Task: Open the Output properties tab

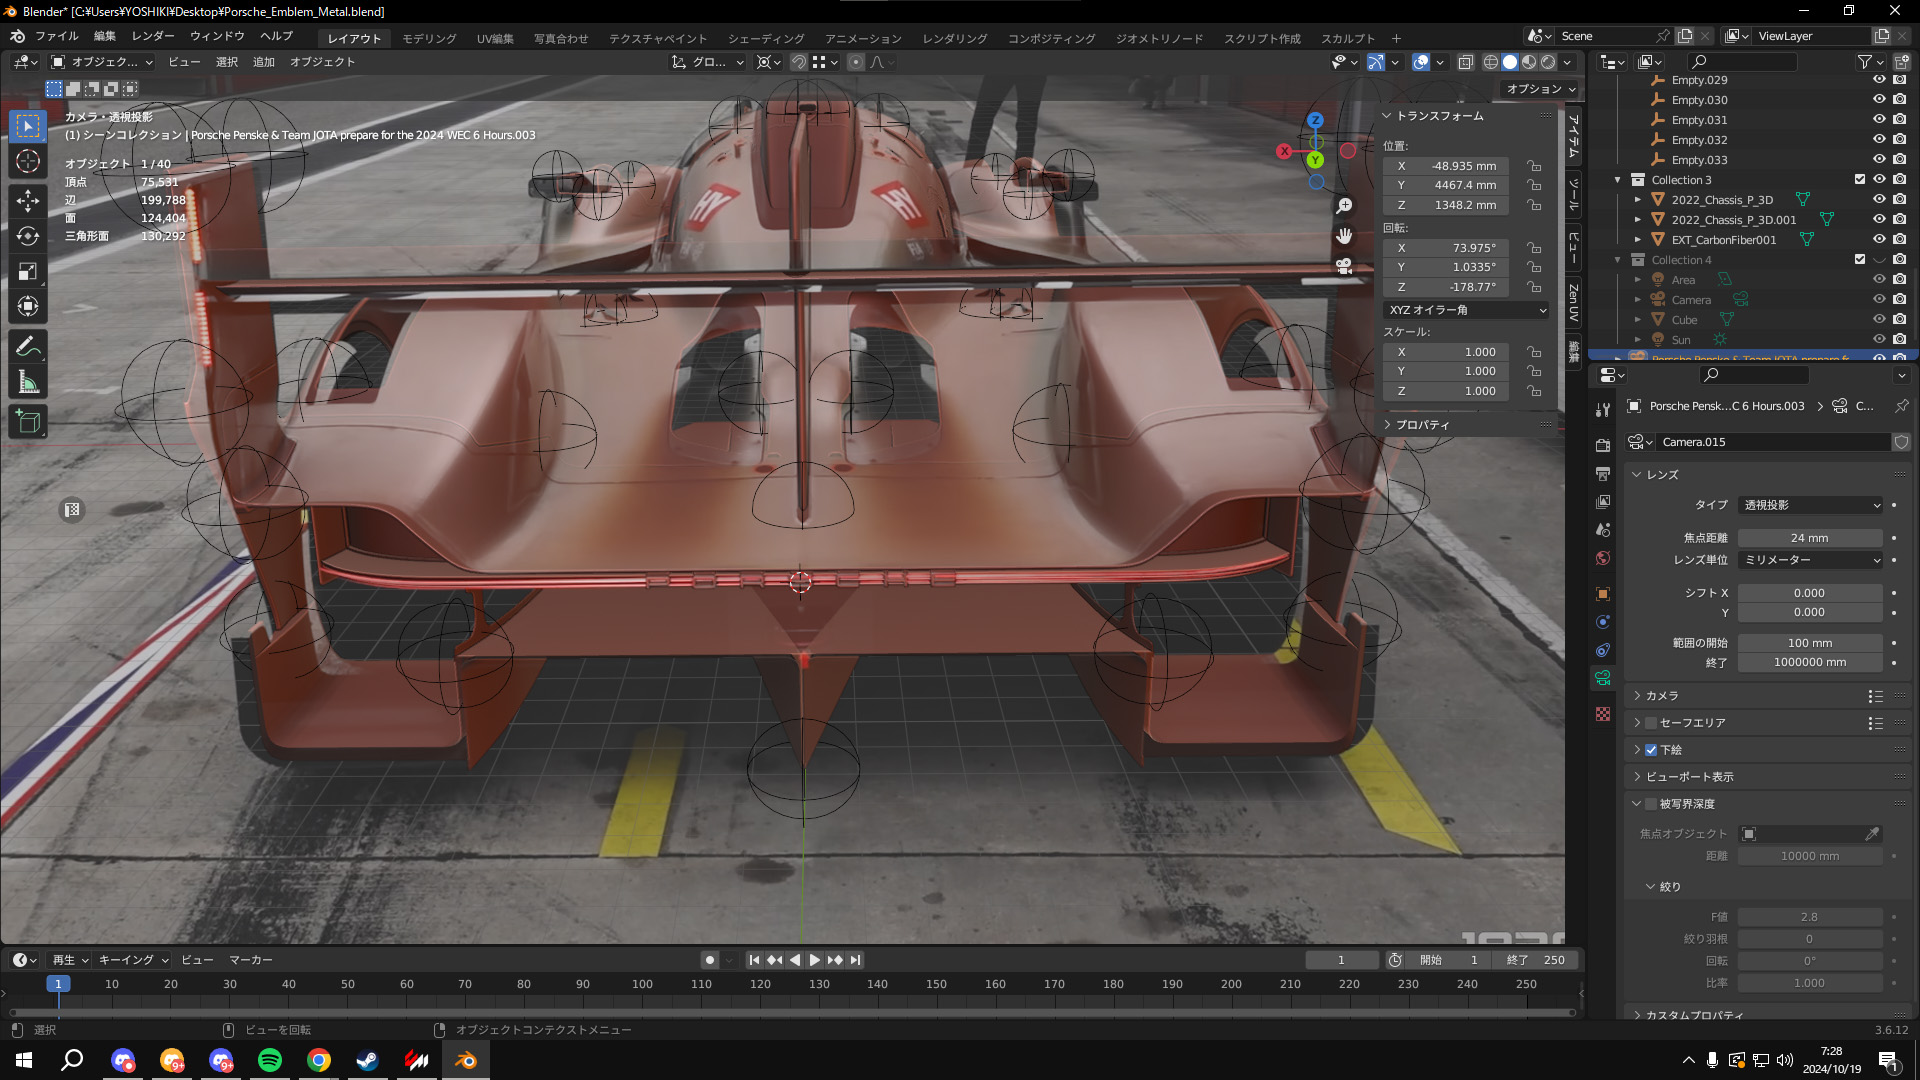Action: (1603, 473)
